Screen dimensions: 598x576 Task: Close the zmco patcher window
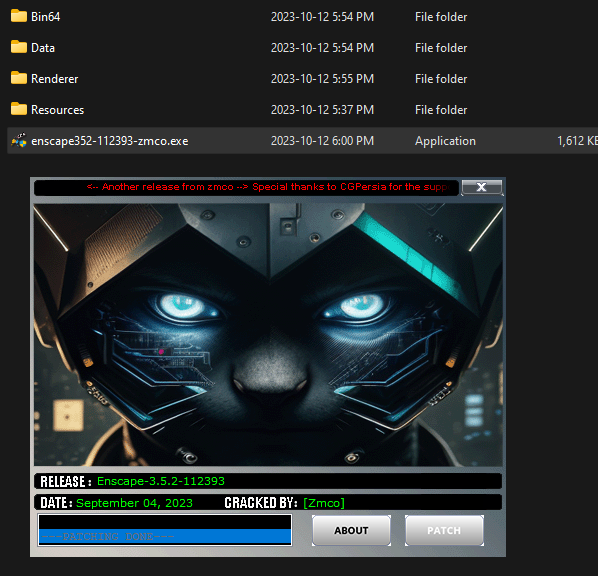coord(482,187)
